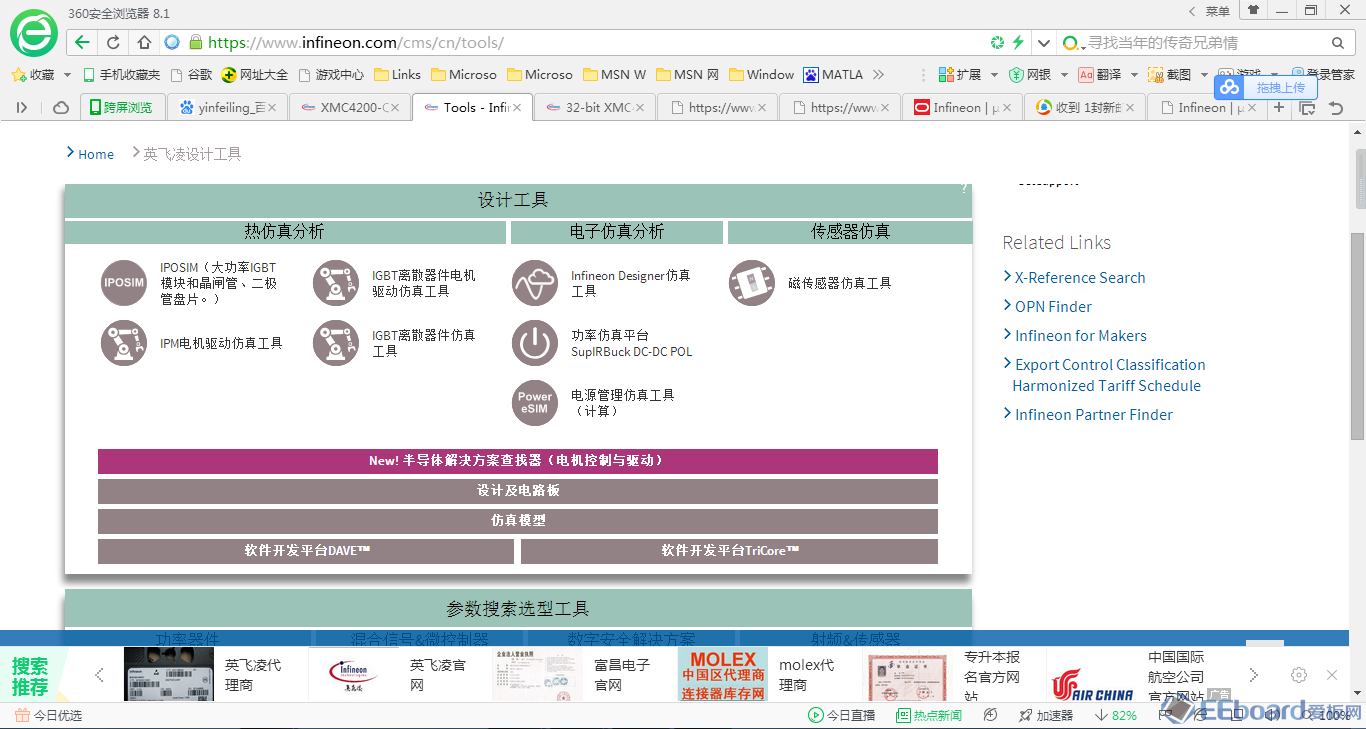The image size is (1366, 729).
Task: Click the cloud upload 拖拽上传 button
Action: pos(1265,87)
